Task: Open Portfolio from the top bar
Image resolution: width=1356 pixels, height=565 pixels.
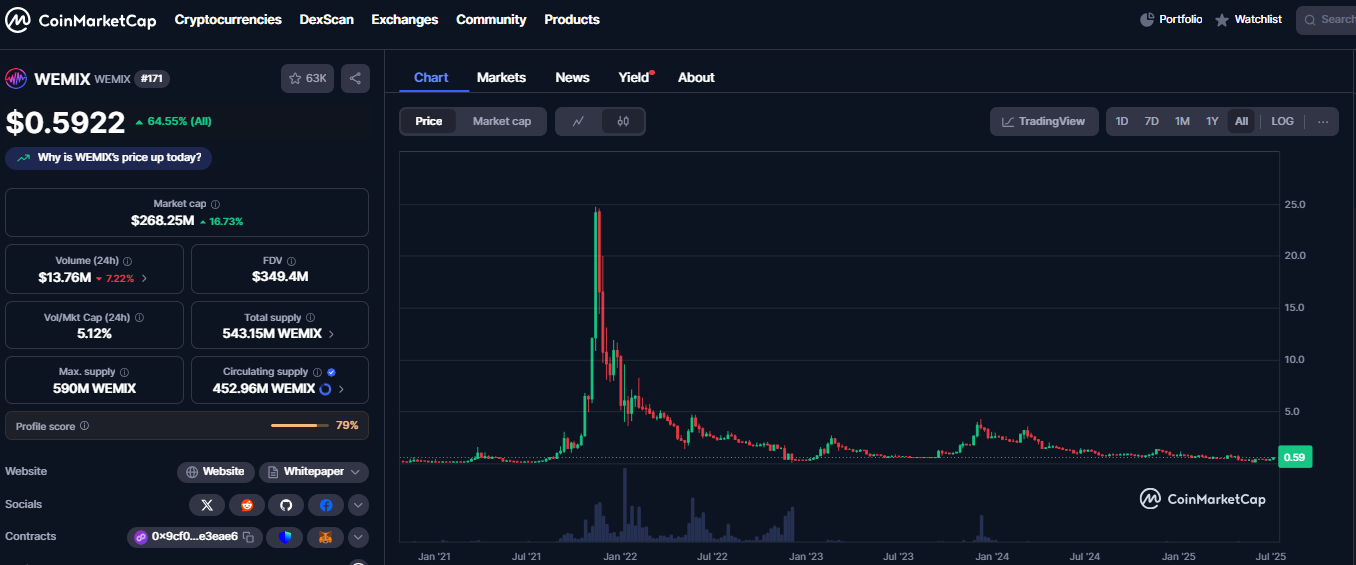Action: 1171,19
